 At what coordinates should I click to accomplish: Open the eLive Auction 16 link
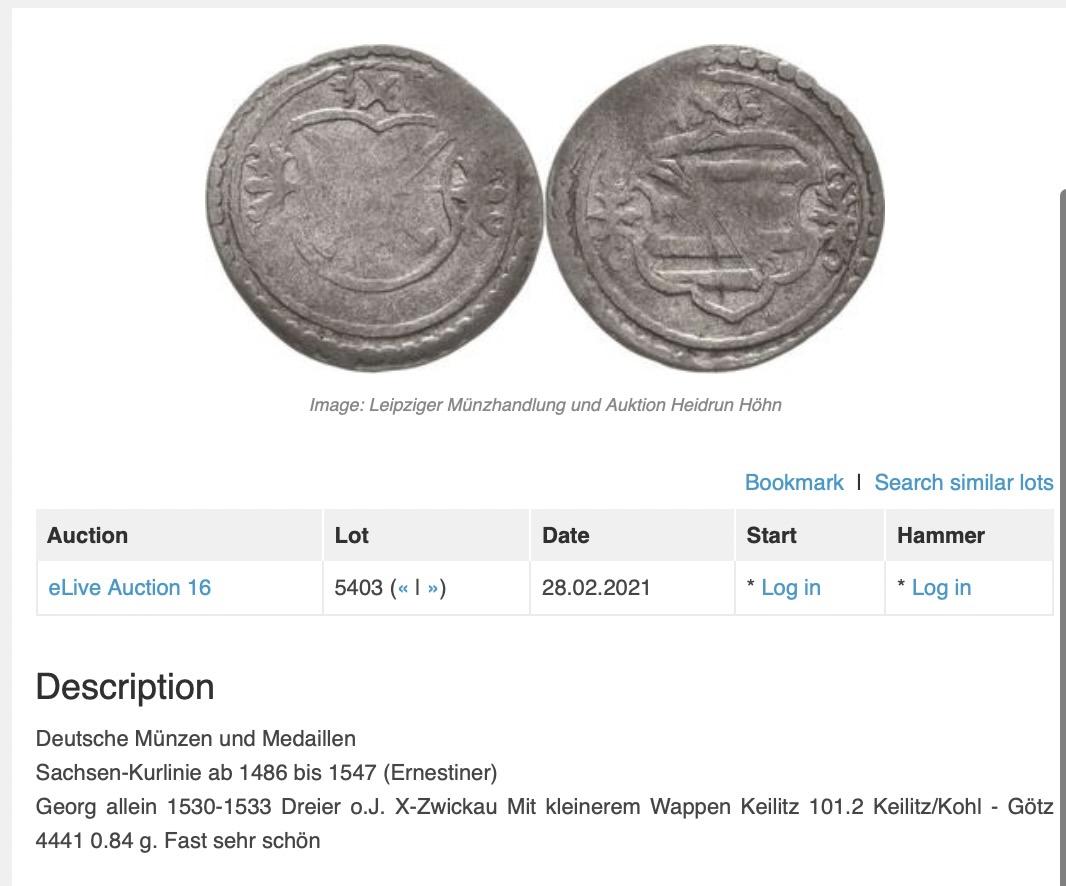129,587
